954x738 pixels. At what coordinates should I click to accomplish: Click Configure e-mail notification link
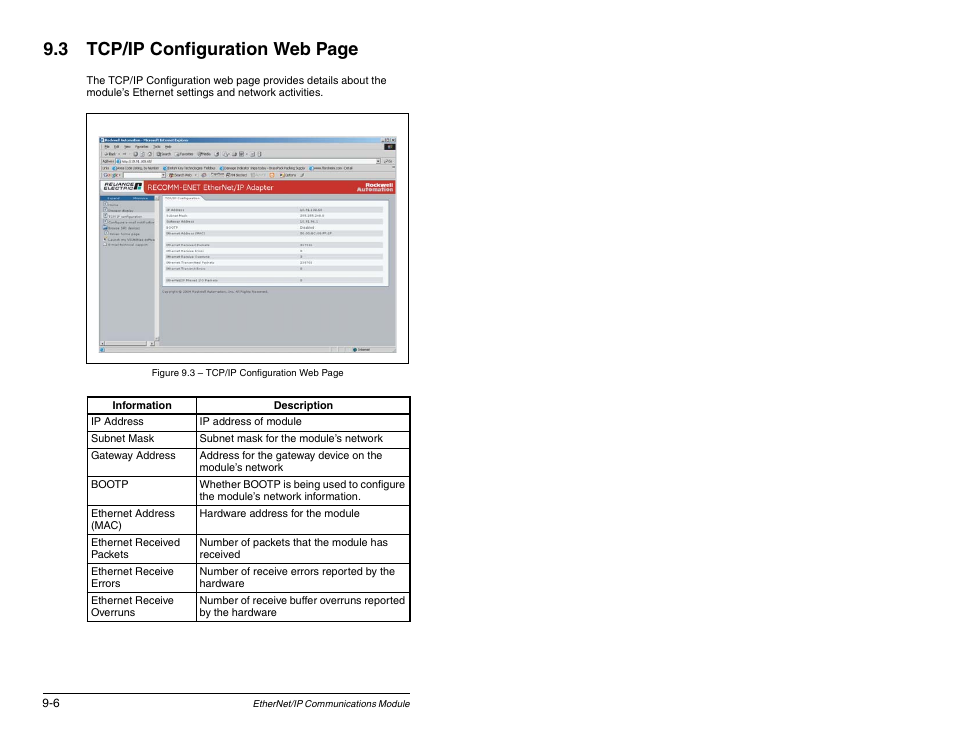point(130,222)
